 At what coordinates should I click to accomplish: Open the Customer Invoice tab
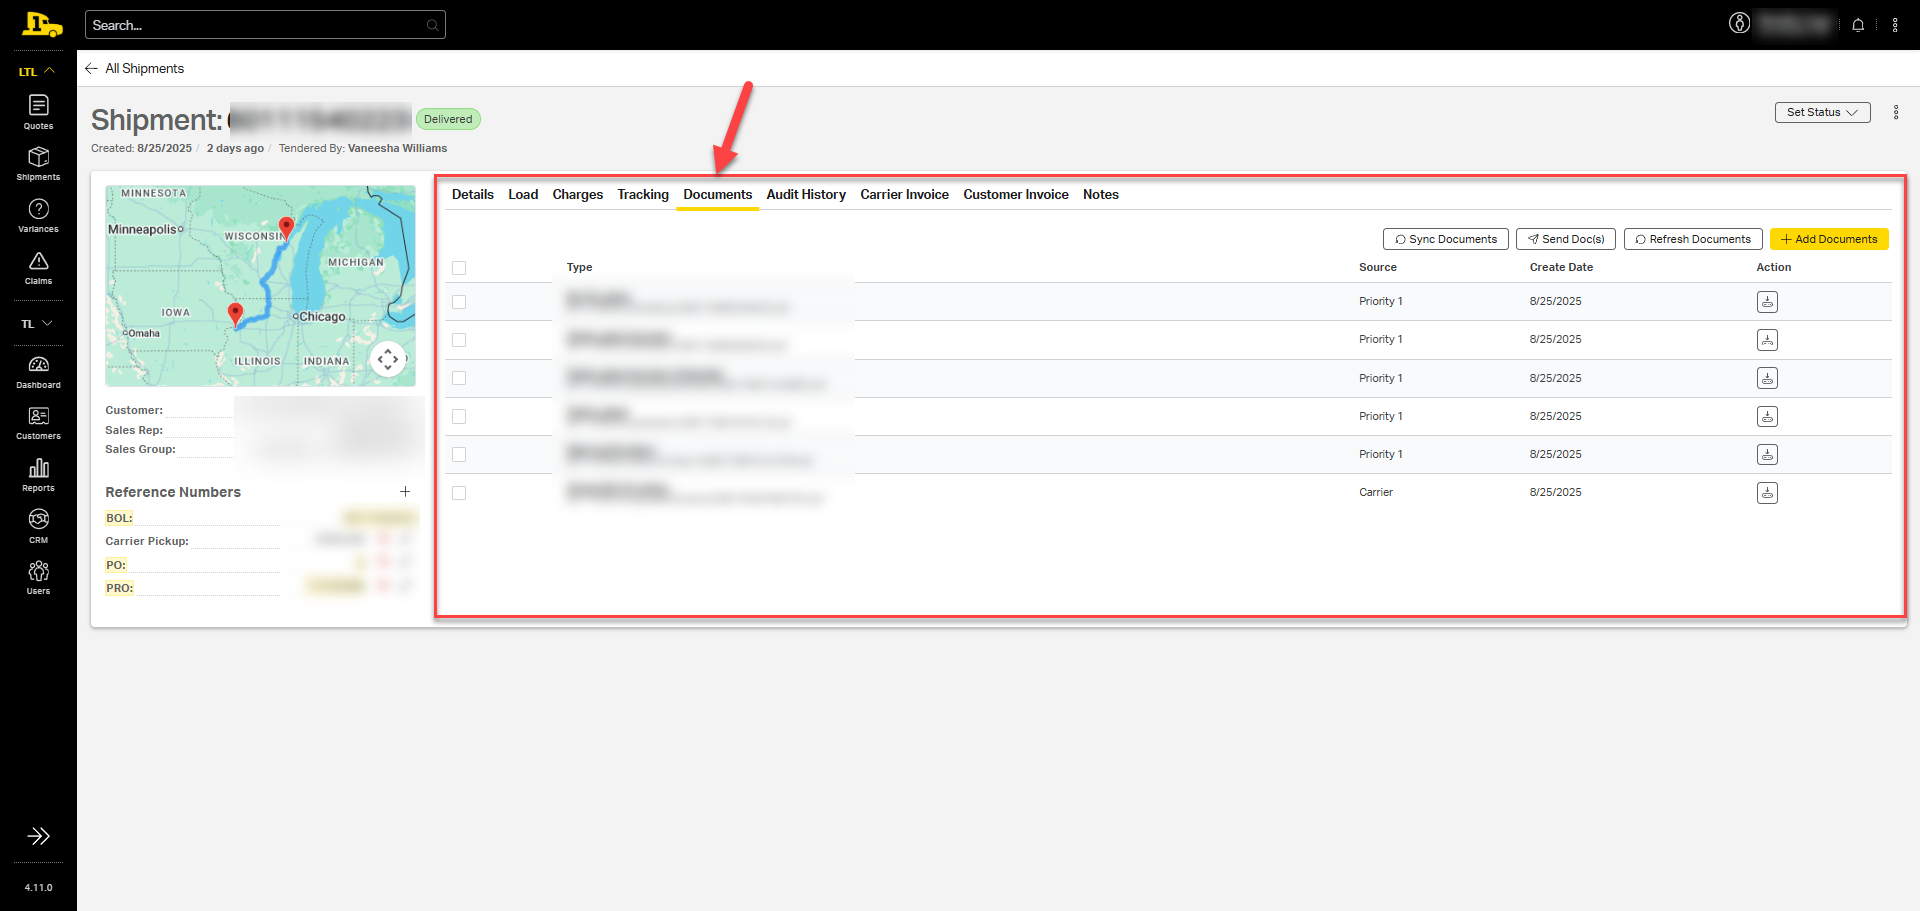pyautogui.click(x=1016, y=195)
